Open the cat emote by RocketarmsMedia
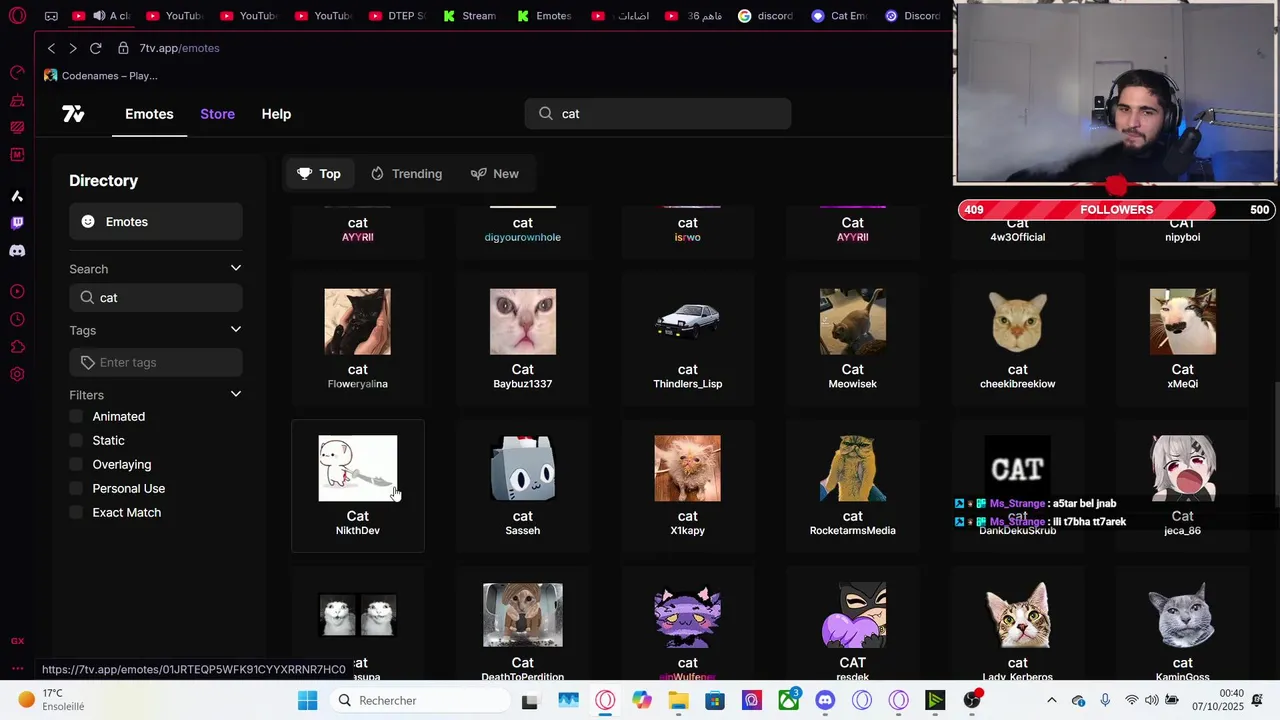 click(x=853, y=486)
